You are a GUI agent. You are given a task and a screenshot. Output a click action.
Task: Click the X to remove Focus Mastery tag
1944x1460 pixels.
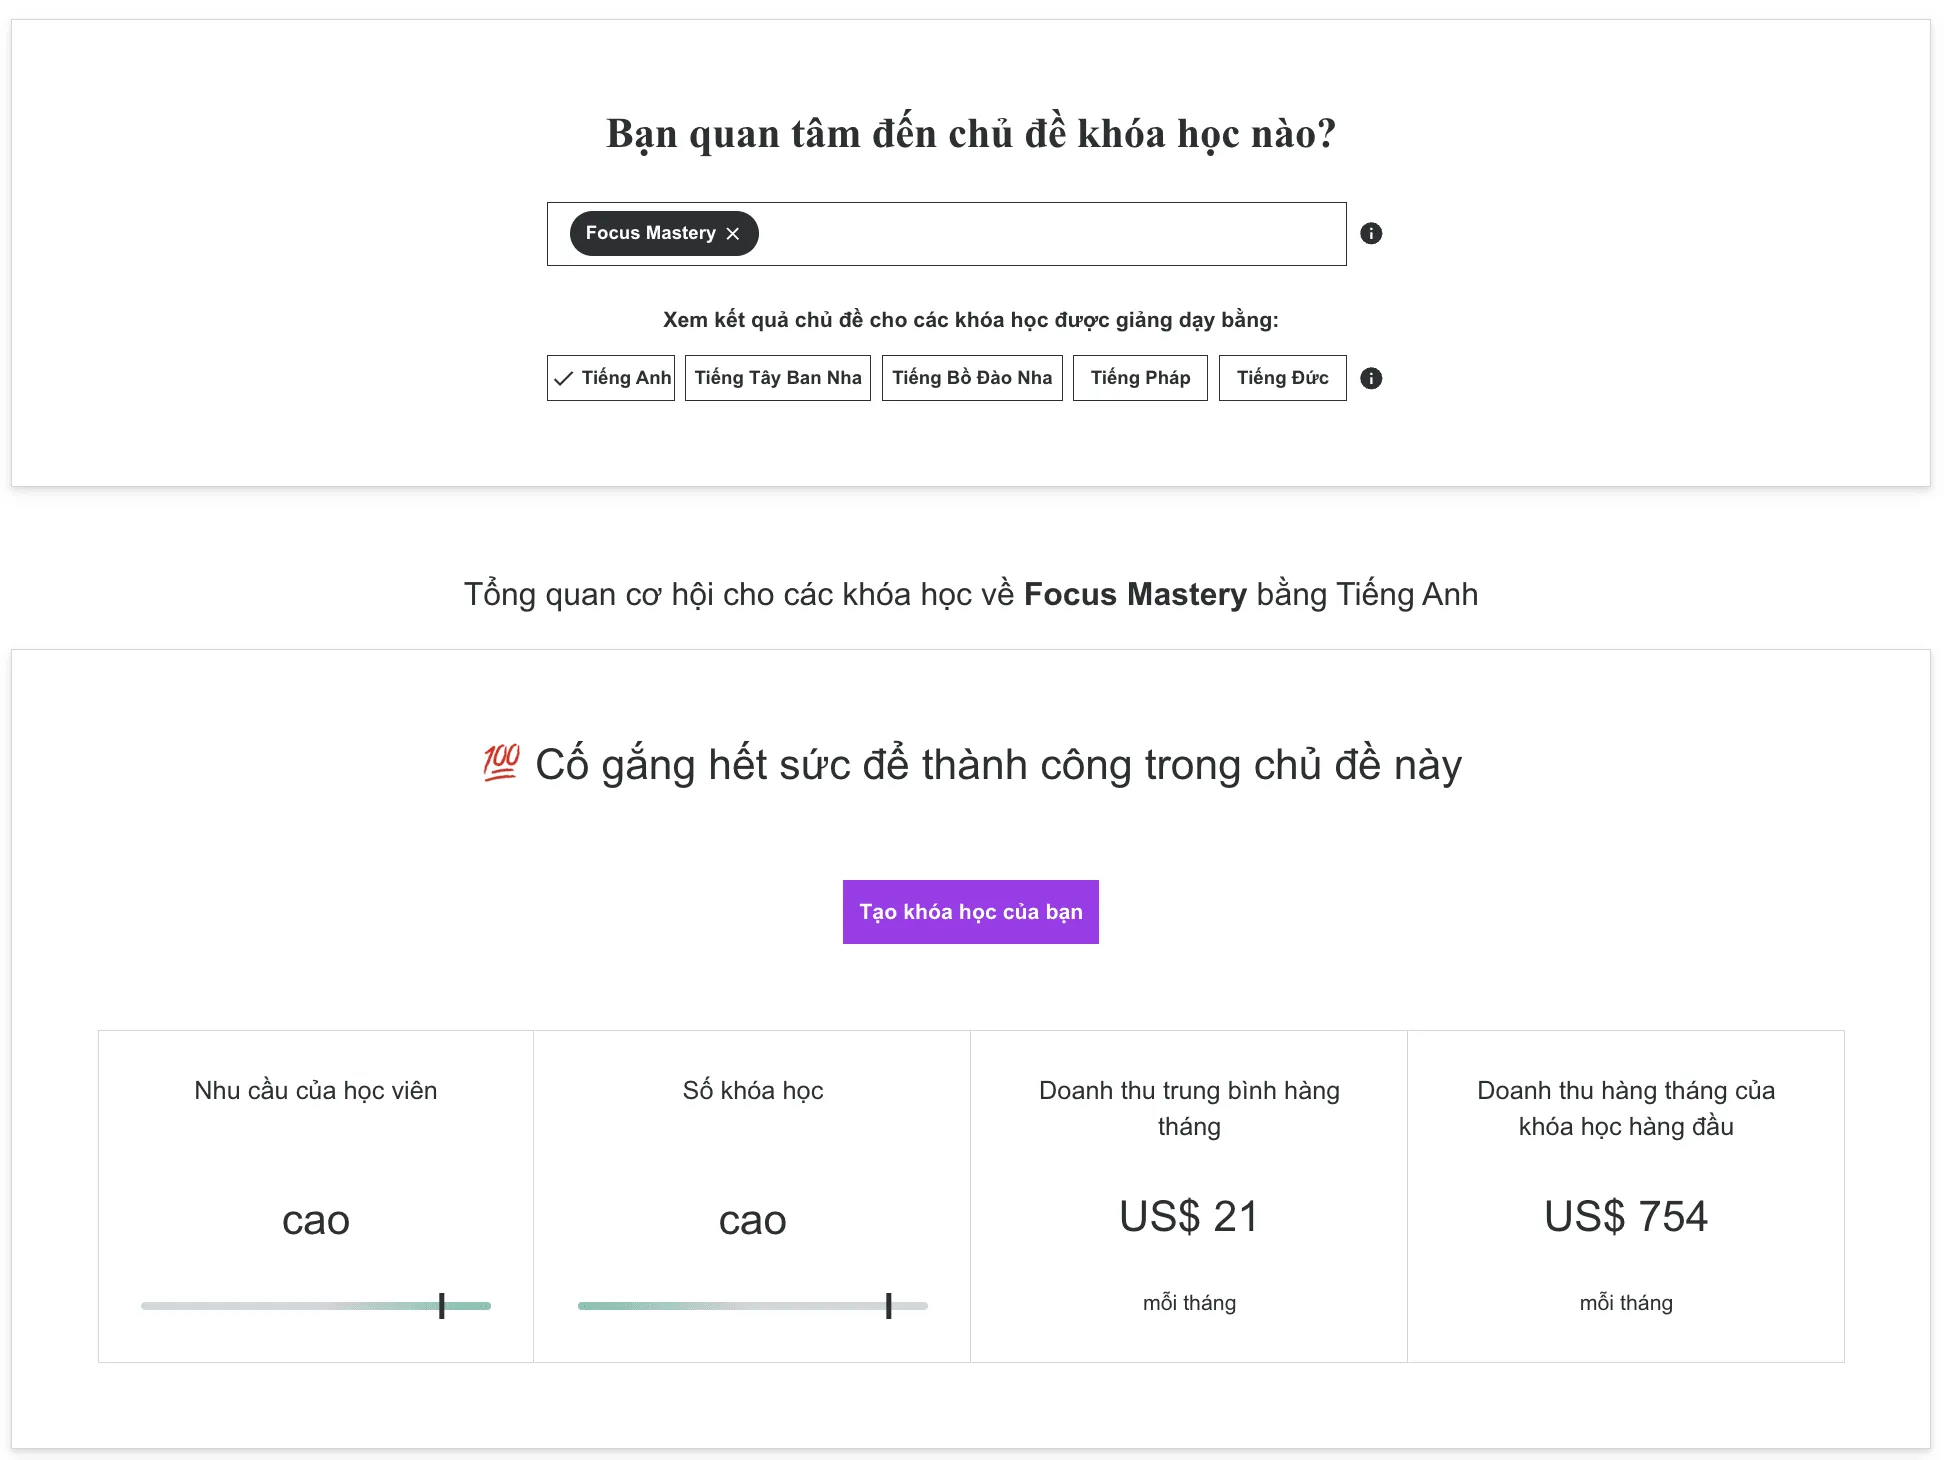734,233
